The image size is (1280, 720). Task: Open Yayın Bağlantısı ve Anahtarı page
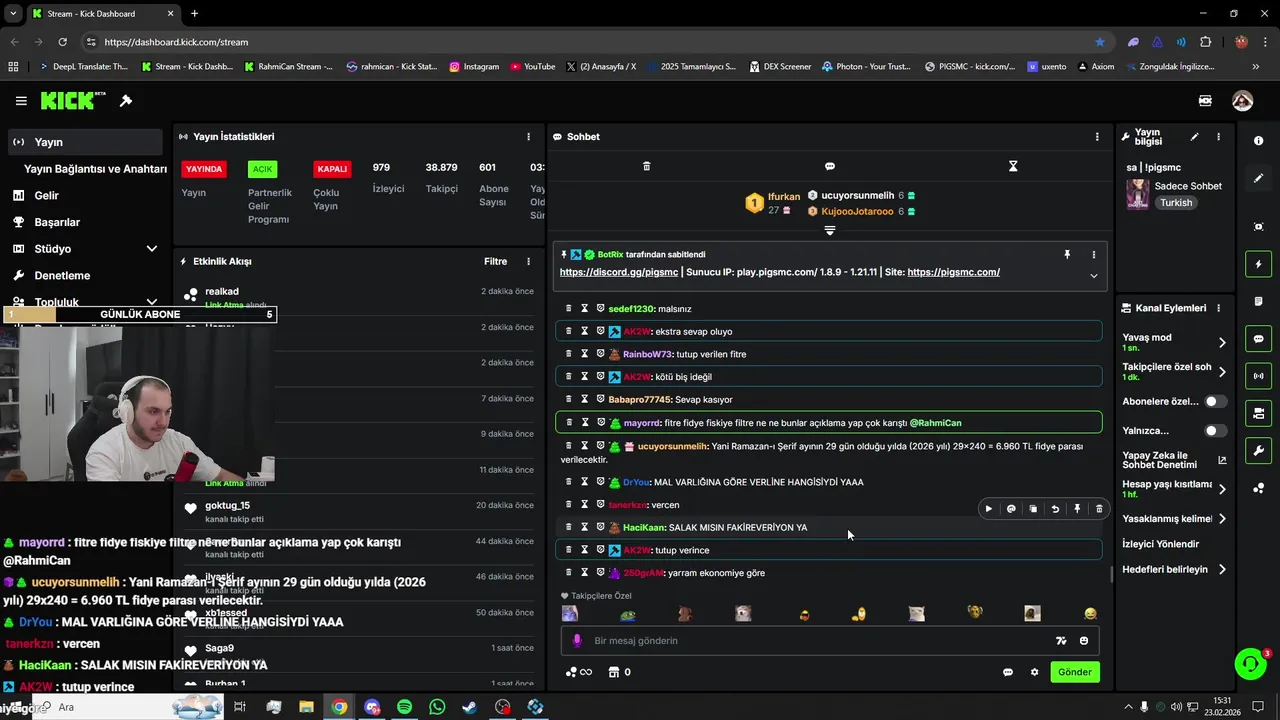click(x=95, y=169)
